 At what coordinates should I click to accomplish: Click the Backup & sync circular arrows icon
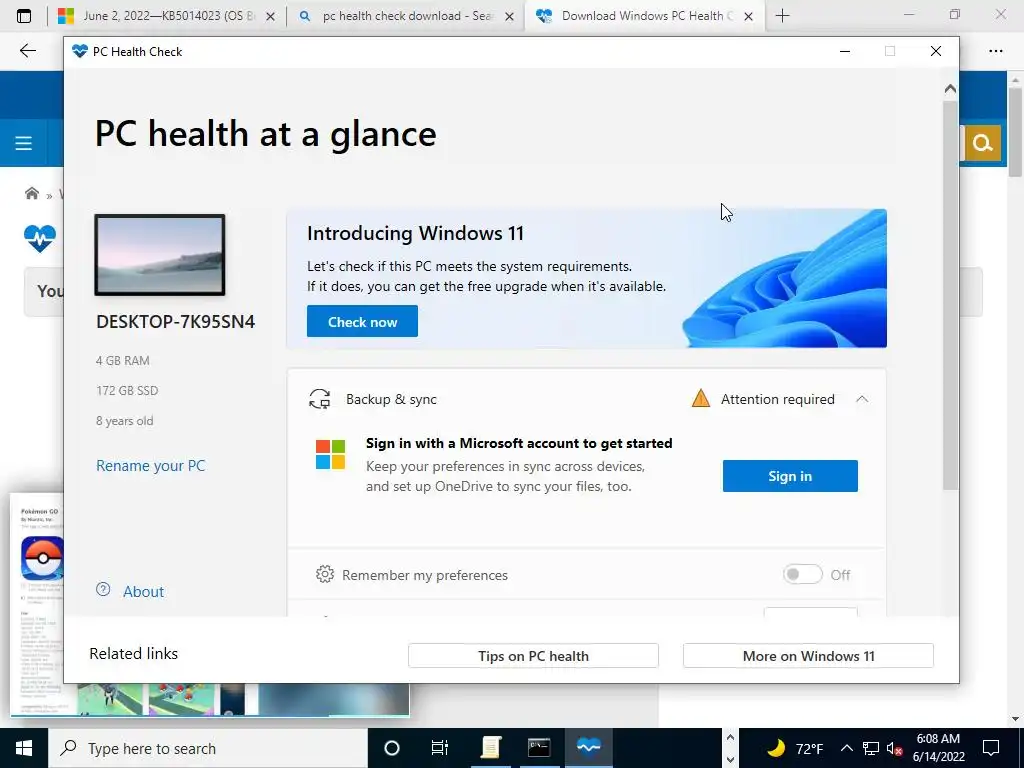point(319,398)
